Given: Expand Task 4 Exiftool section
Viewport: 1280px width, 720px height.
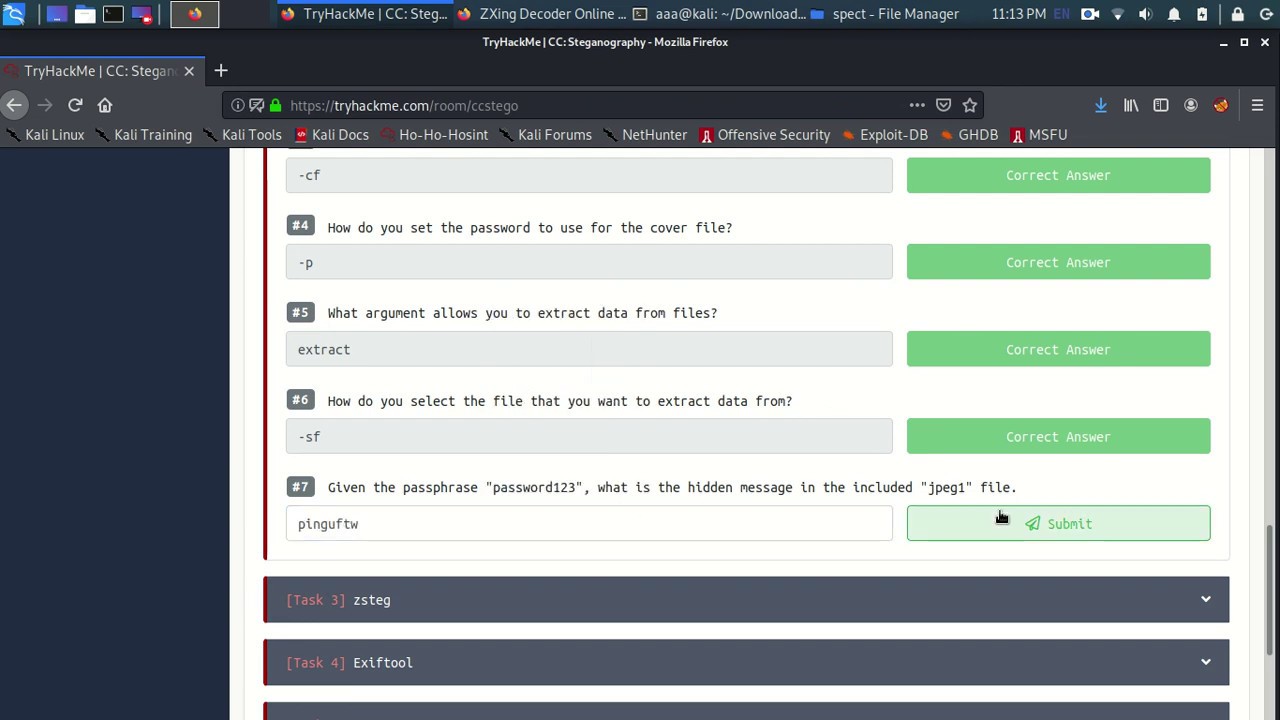Looking at the screenshot, I should 746,662.
